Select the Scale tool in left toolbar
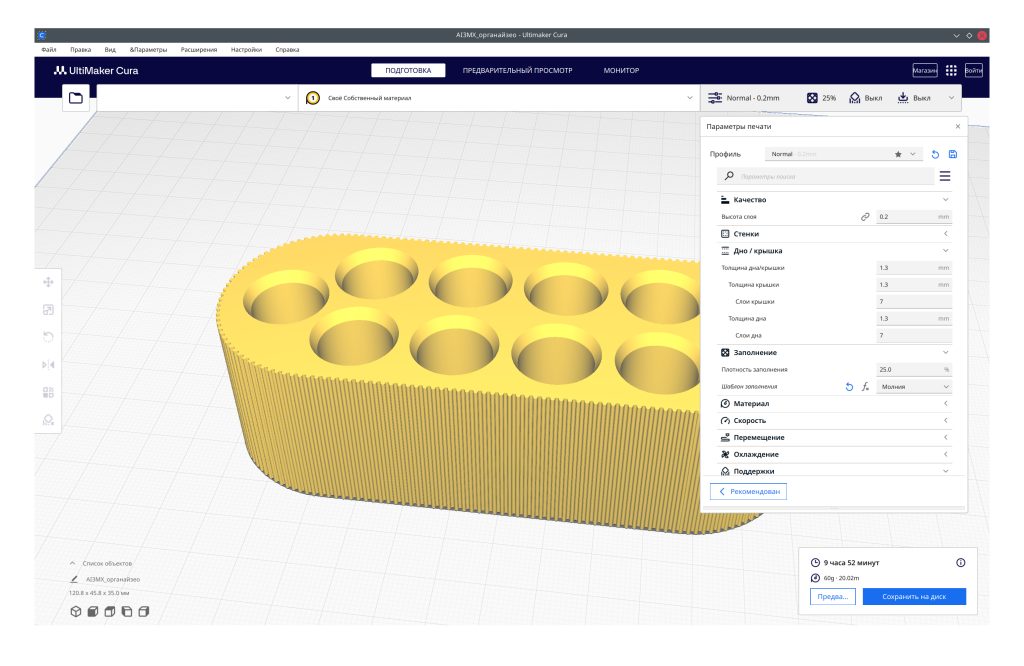1024x666 pixels. [48, 310]
